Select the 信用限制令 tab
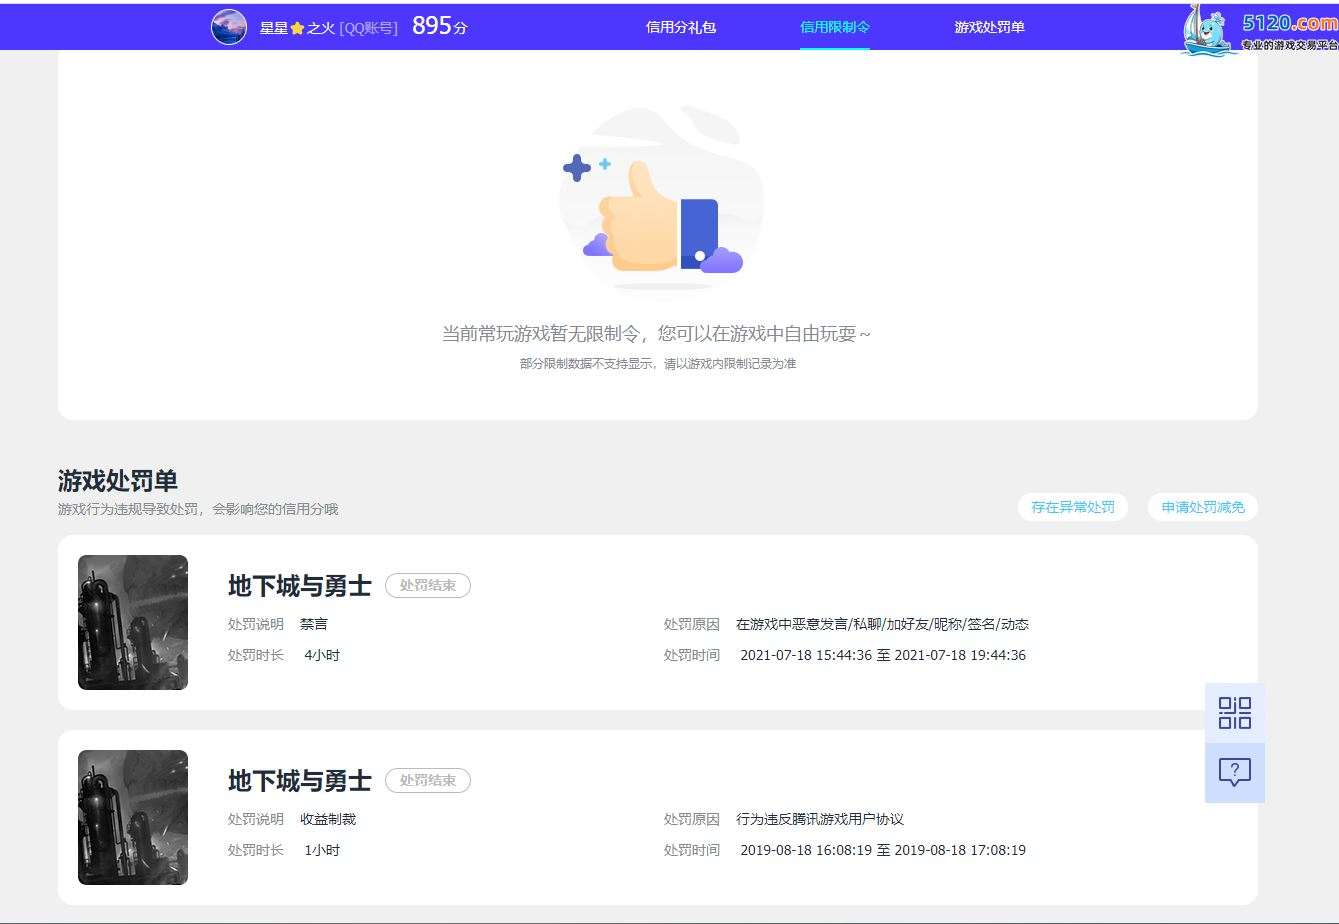 [x=835, y=27]
